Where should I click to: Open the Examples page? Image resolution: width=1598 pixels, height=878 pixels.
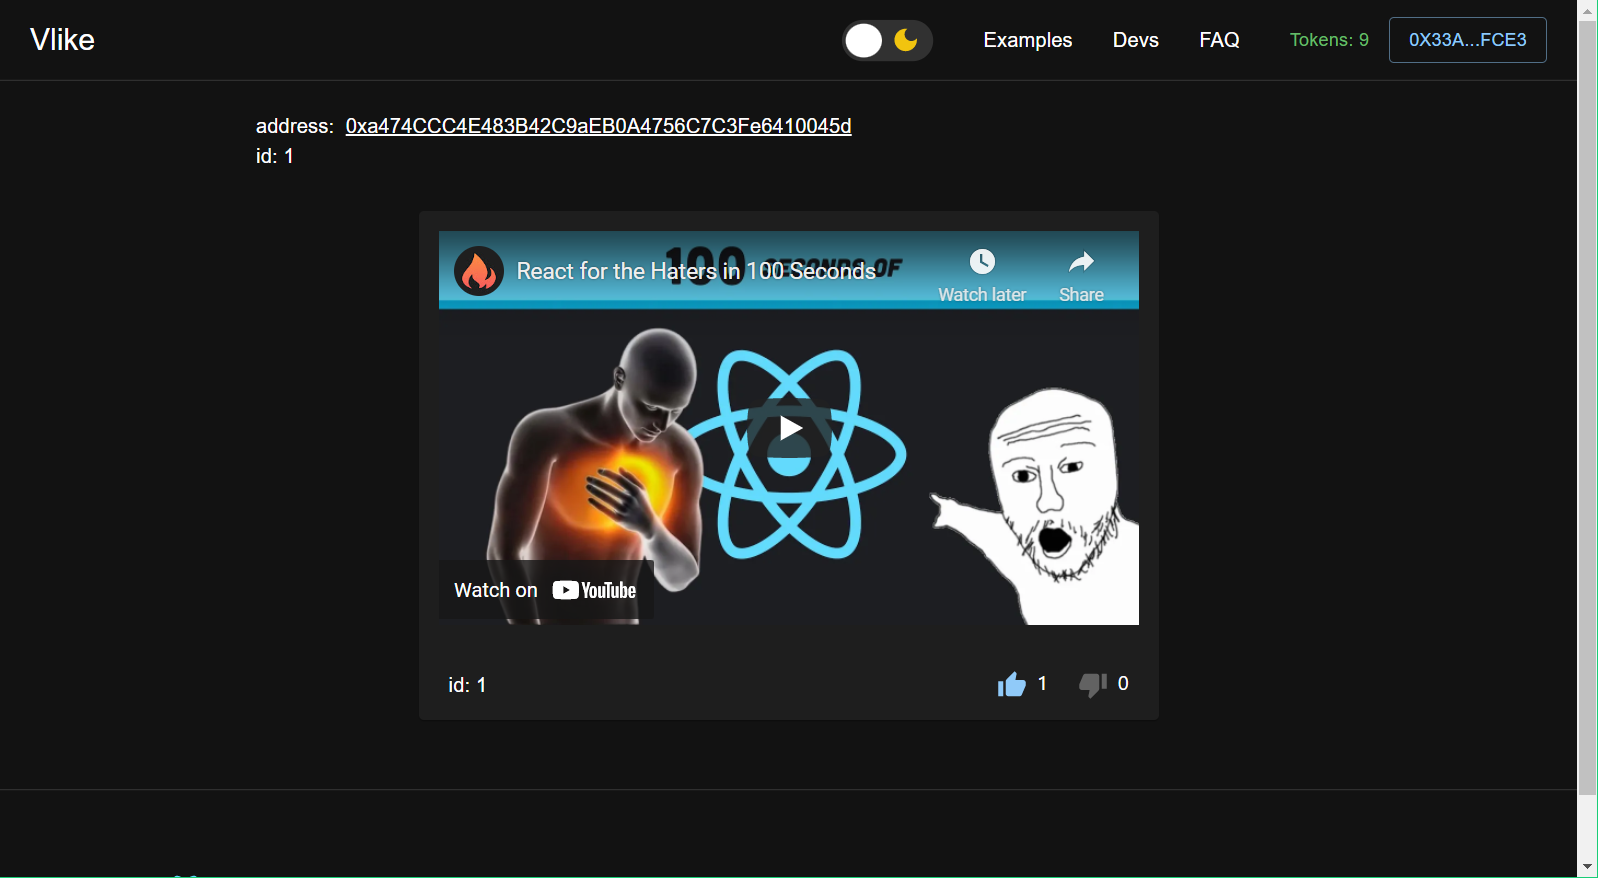[x=1027, y=40]
